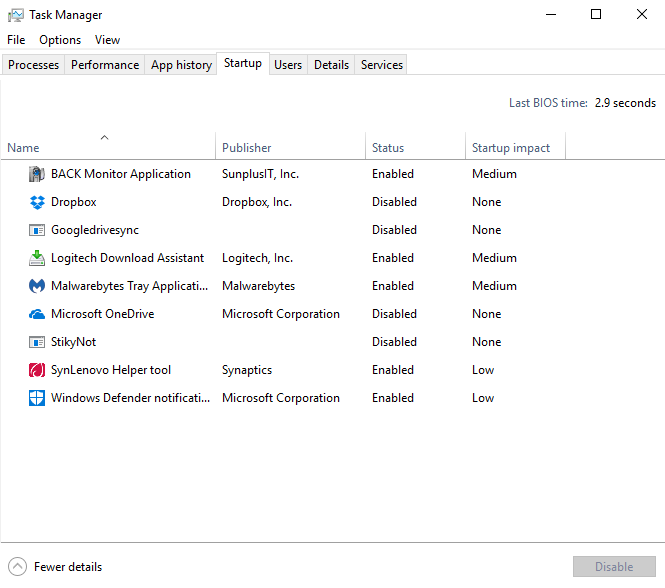Switch to the App history tab
This screenshot has height=588, width=665.
pos(181,65)
